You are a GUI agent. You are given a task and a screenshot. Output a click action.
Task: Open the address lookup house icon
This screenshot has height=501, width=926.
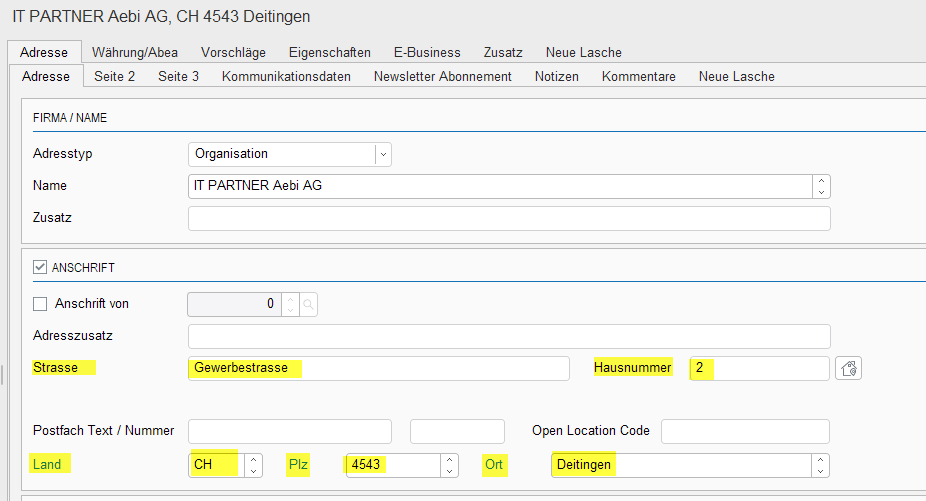tap(849, 368)
